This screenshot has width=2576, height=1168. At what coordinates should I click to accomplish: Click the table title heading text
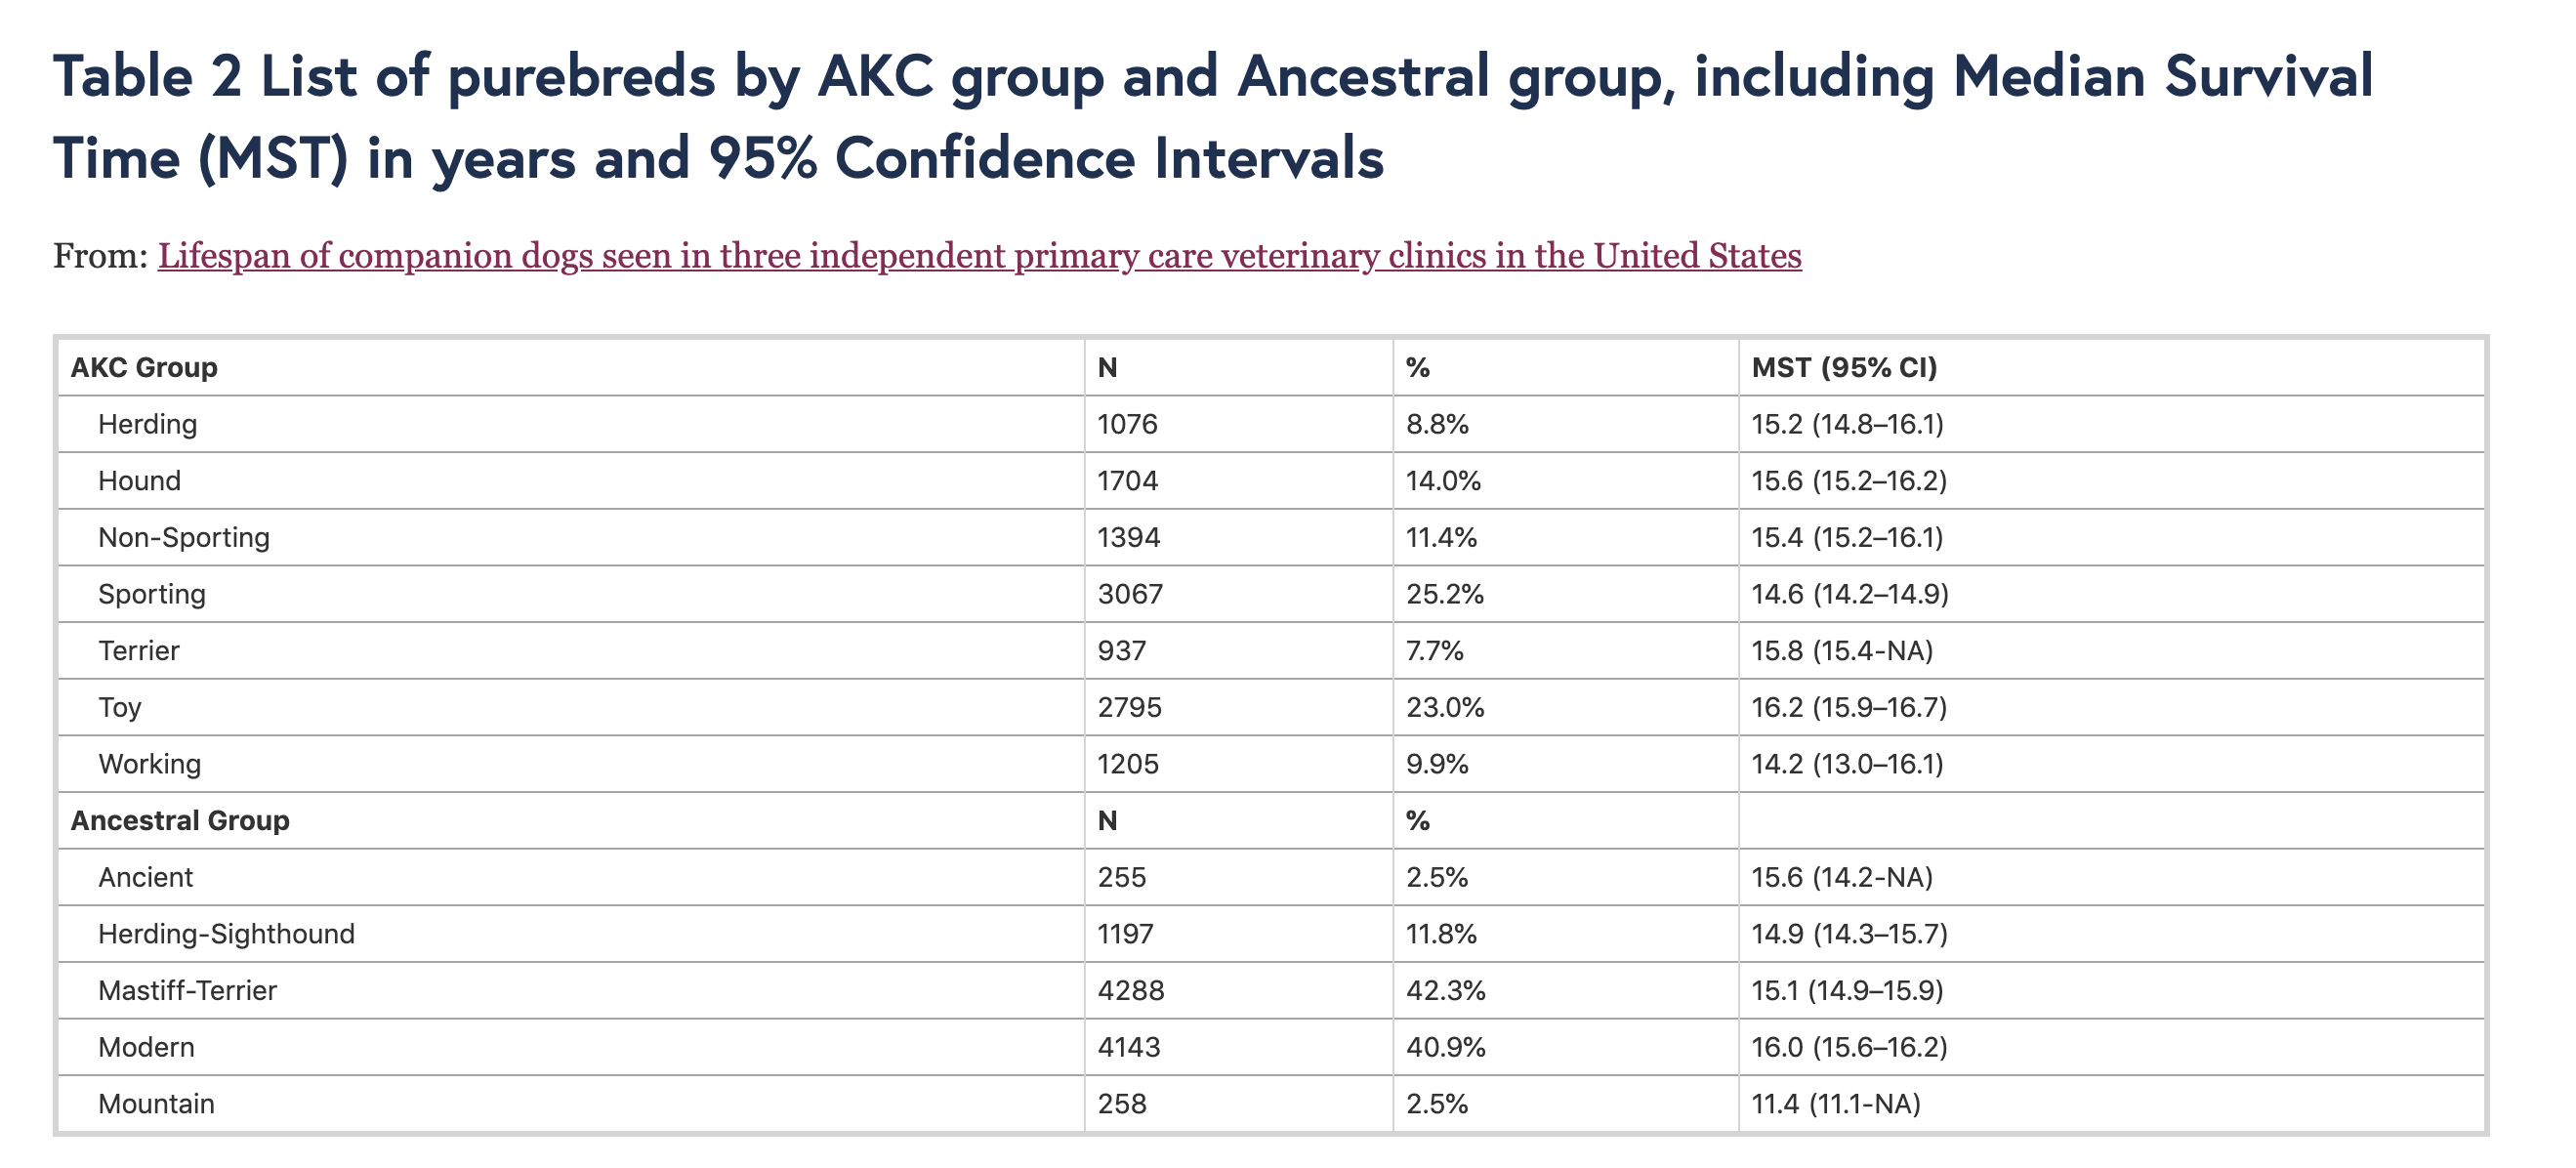pyautogui.click(x=1213, y=117)
